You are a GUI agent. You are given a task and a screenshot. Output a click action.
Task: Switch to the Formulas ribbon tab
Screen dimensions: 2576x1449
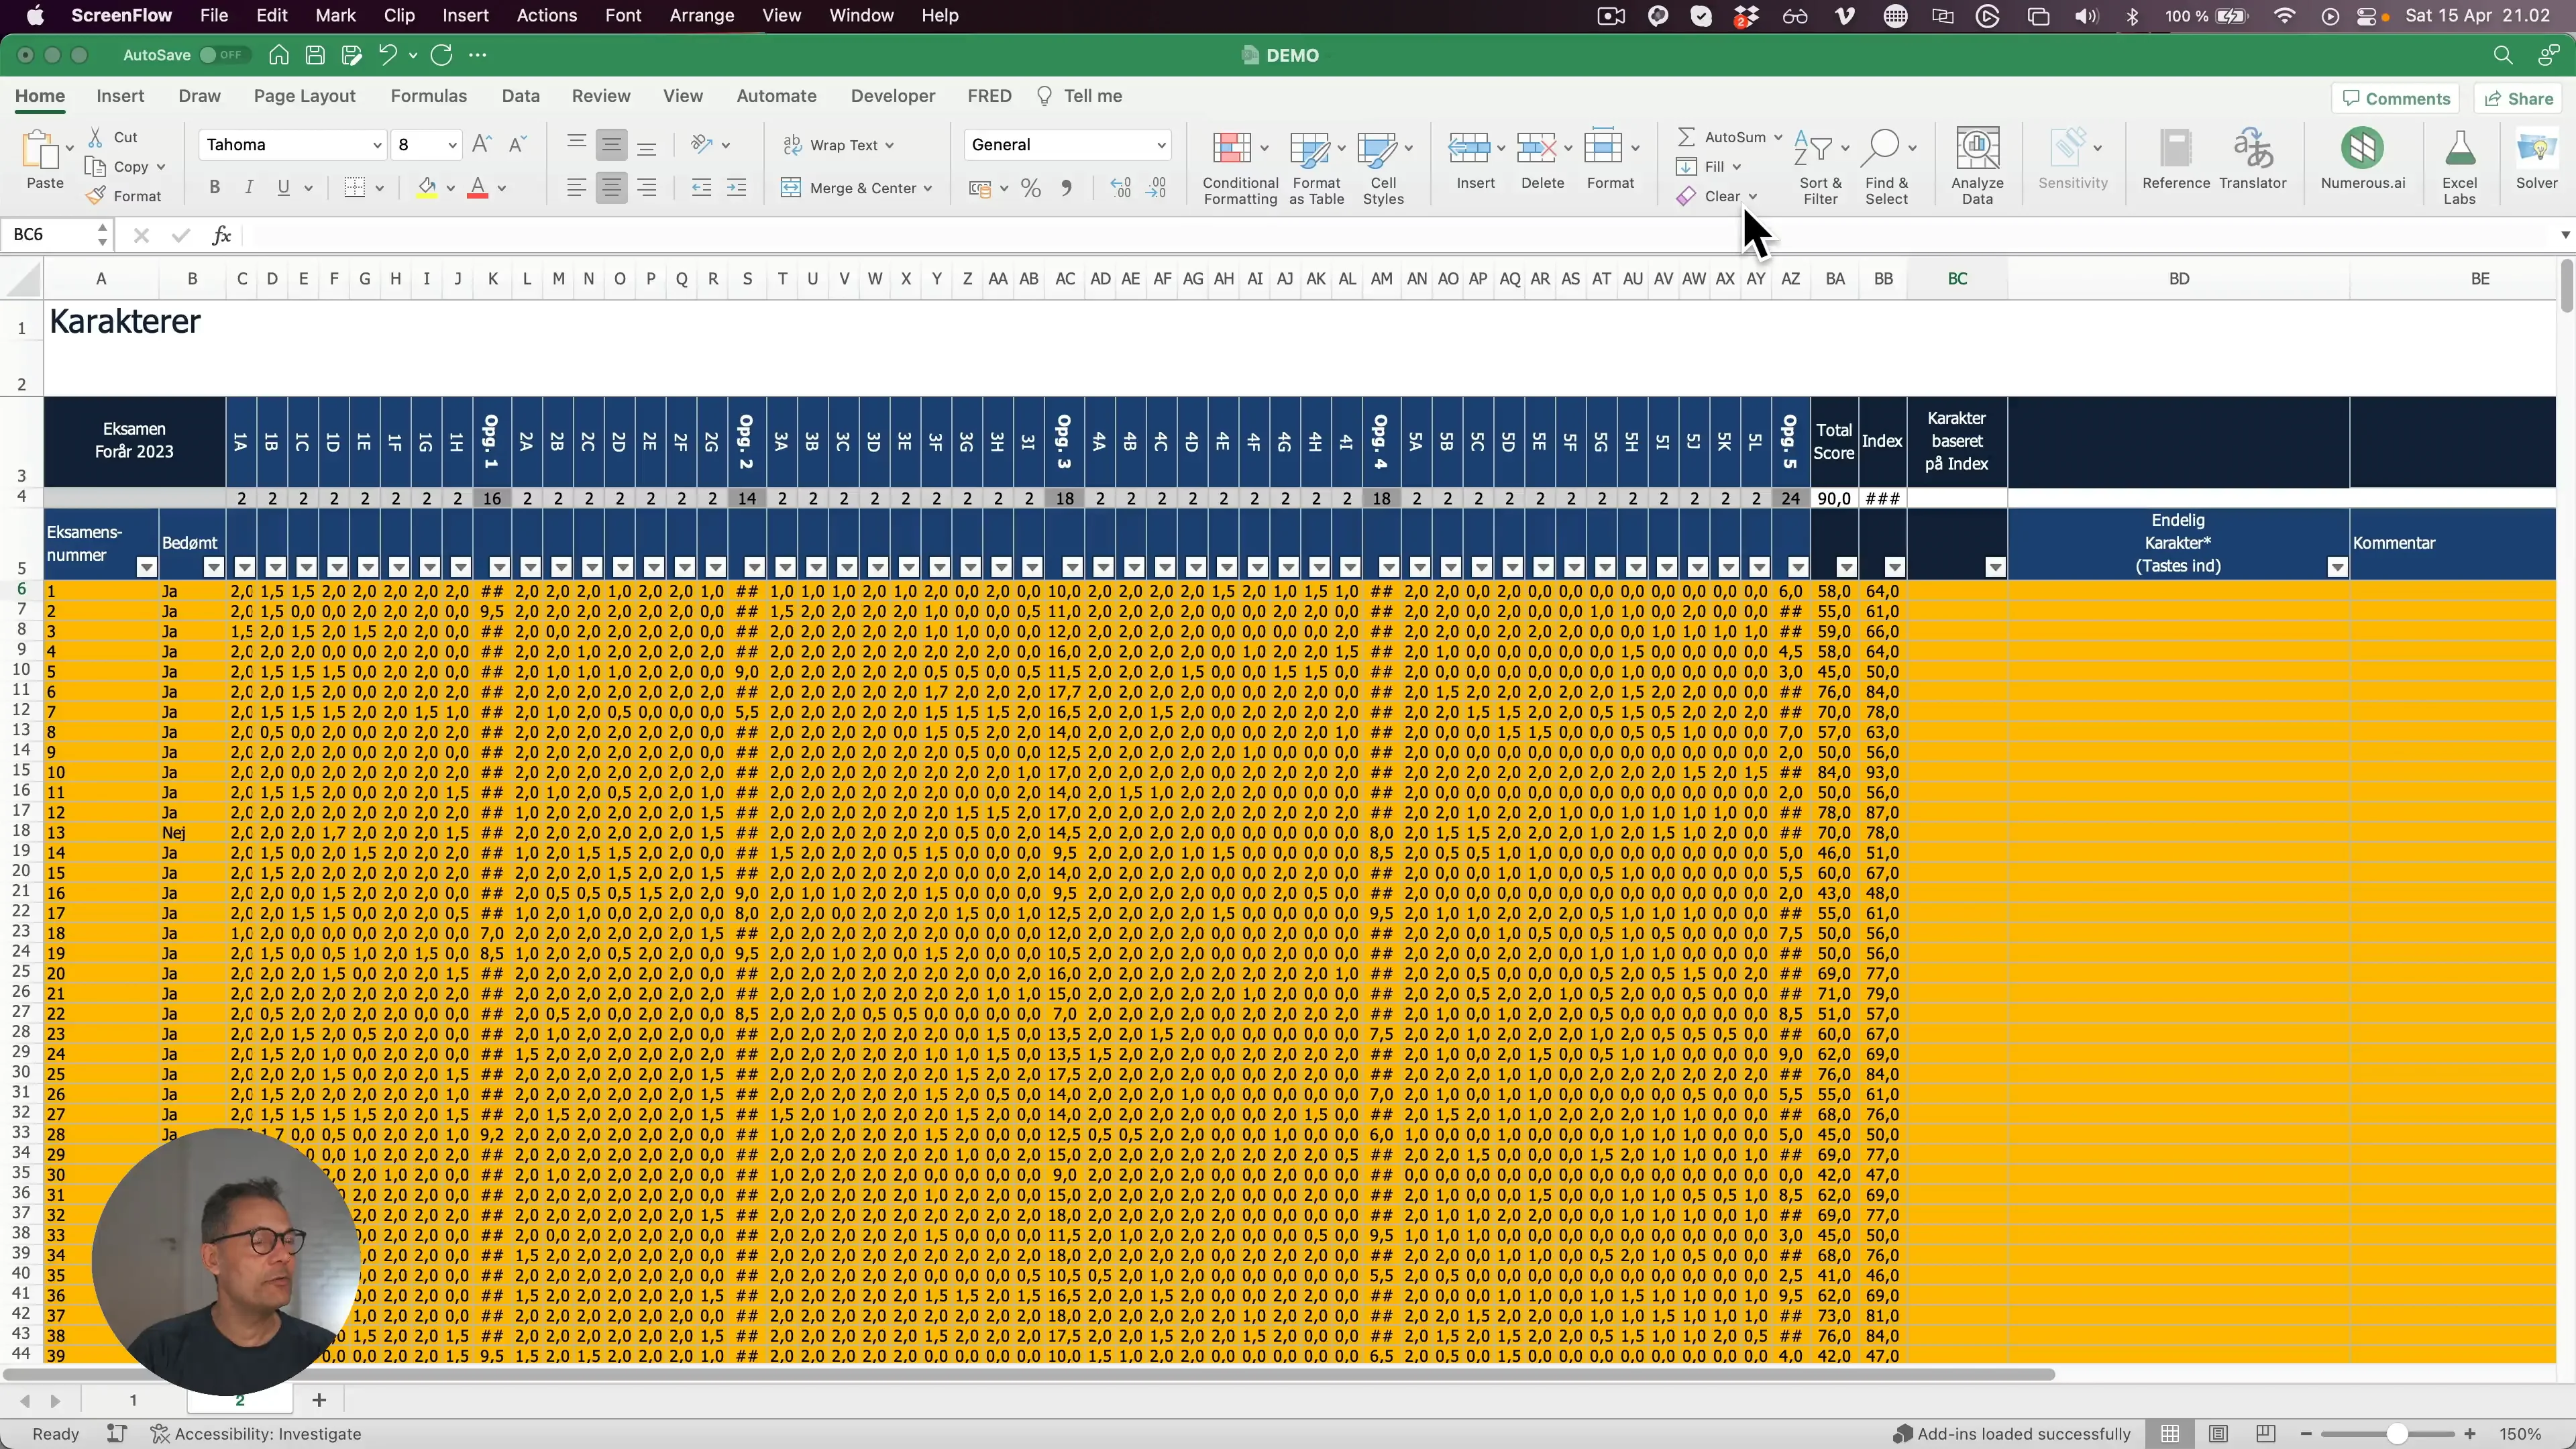tap(429, 96)
